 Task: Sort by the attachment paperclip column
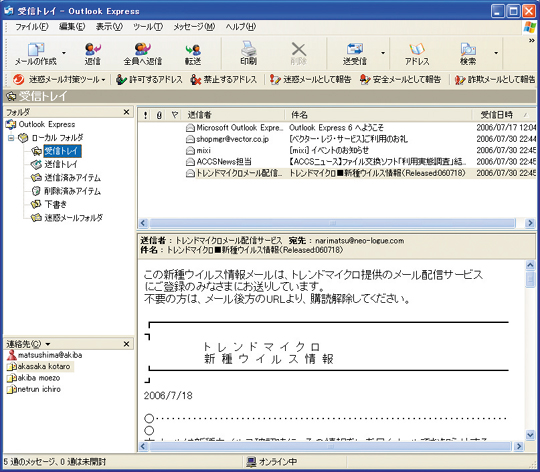[x=159, y=115]
